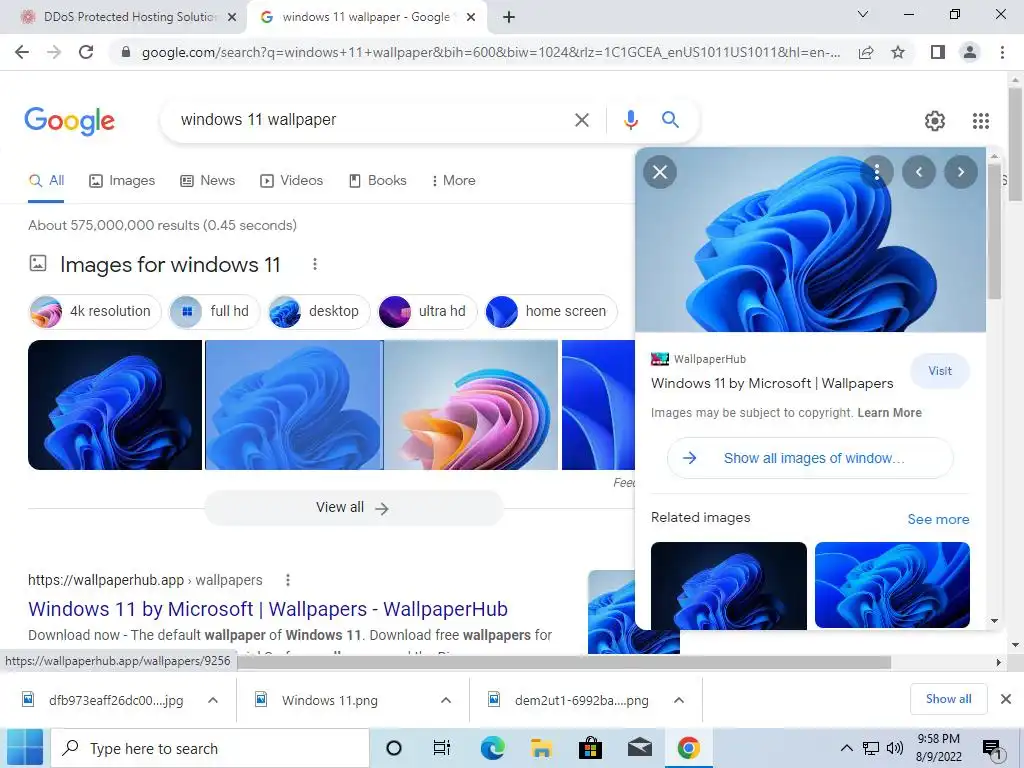The height and width of the screenshot is (768, 1024).
Task: Close the downloads bar
Action: pyautogui.click(x=1006, y=699)
